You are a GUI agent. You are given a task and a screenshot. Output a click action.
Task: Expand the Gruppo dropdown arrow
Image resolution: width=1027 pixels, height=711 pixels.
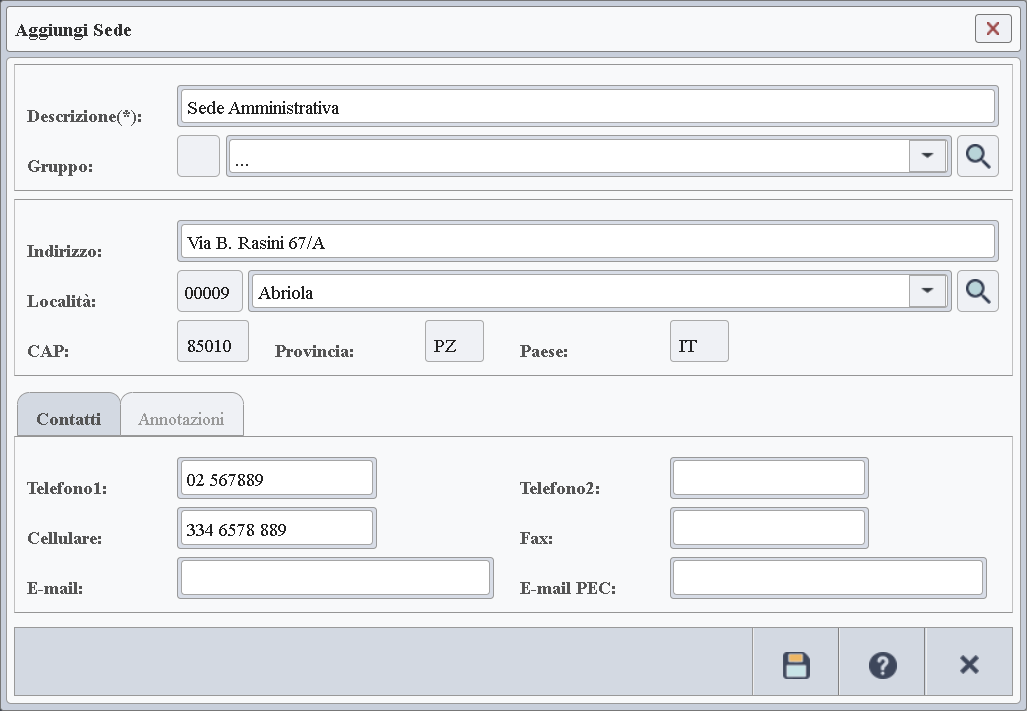(928, 157)
